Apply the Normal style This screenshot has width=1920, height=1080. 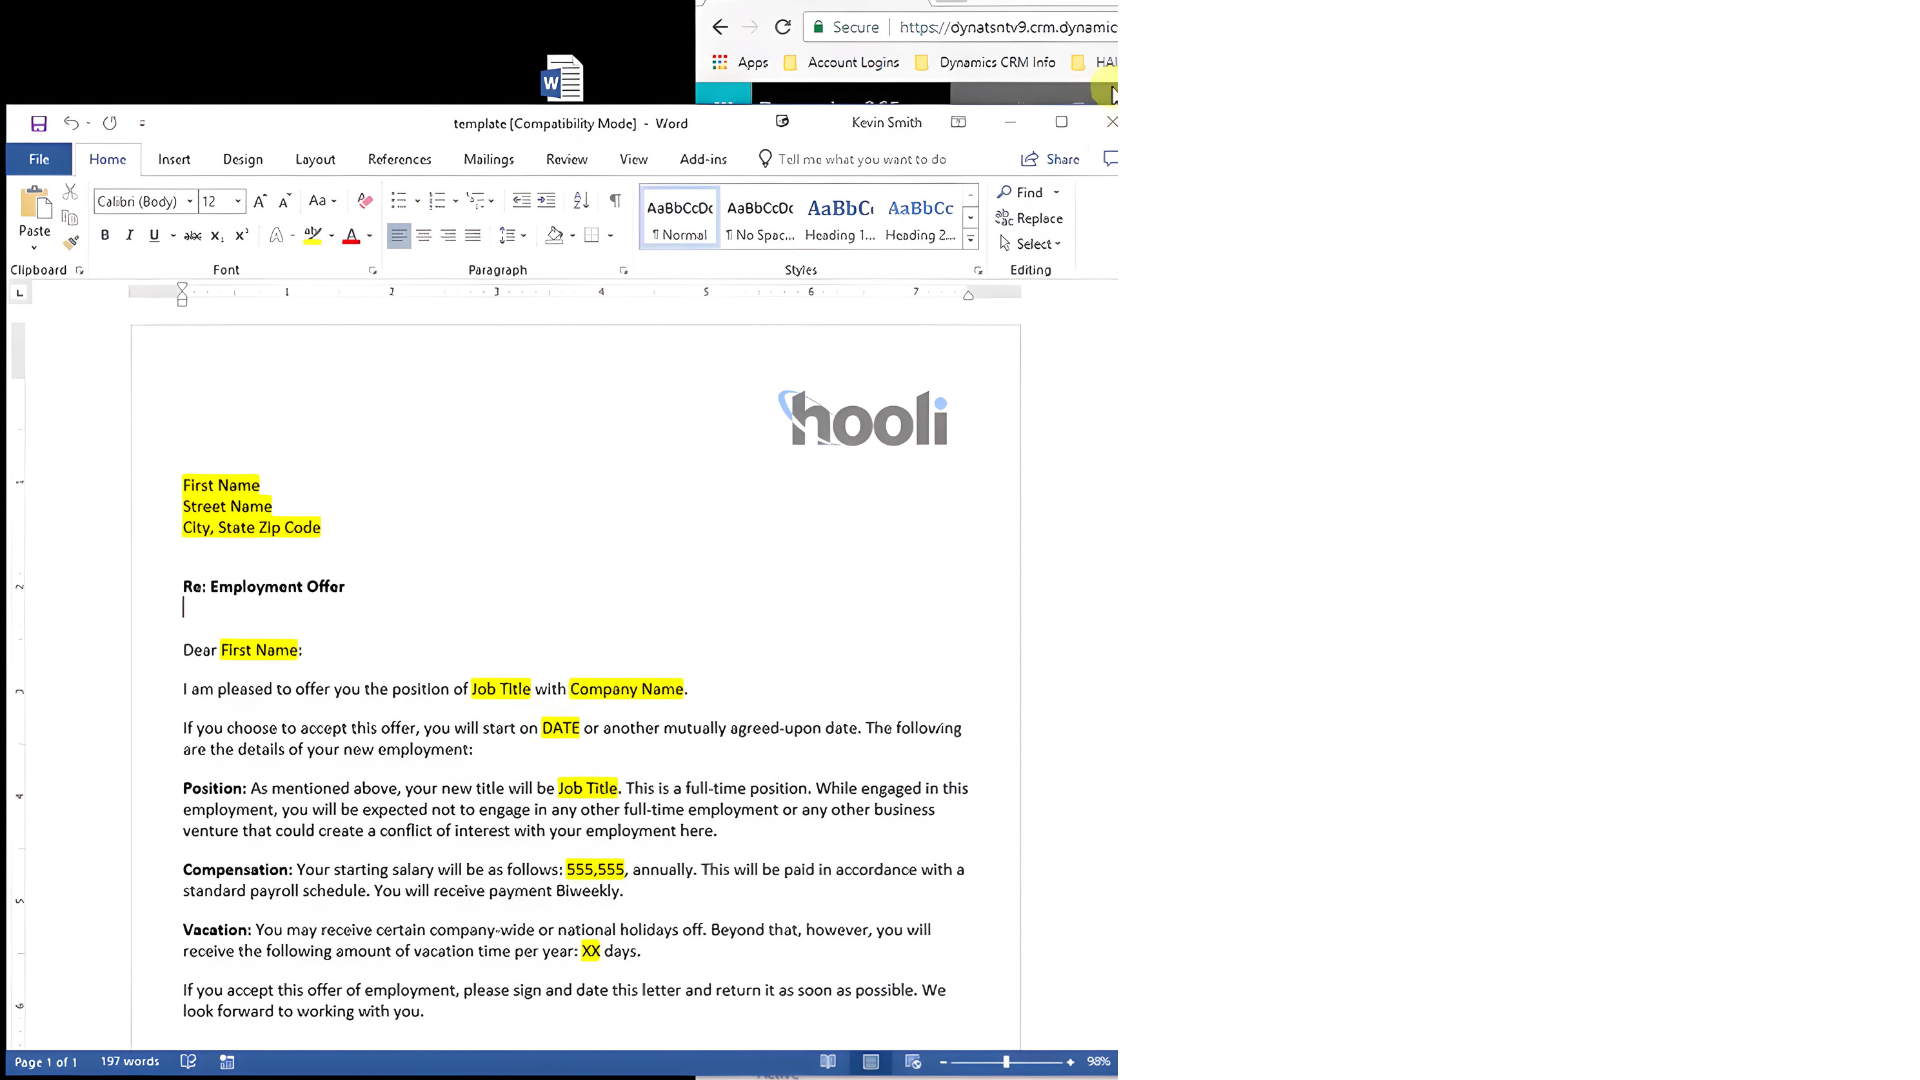[x=680, y=219]
